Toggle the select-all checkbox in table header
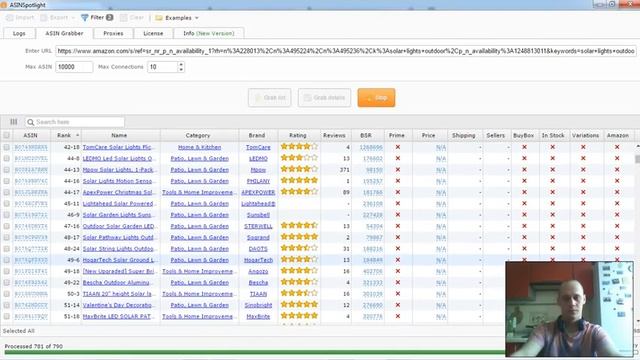The image size is (640, 360). [7, 135]
